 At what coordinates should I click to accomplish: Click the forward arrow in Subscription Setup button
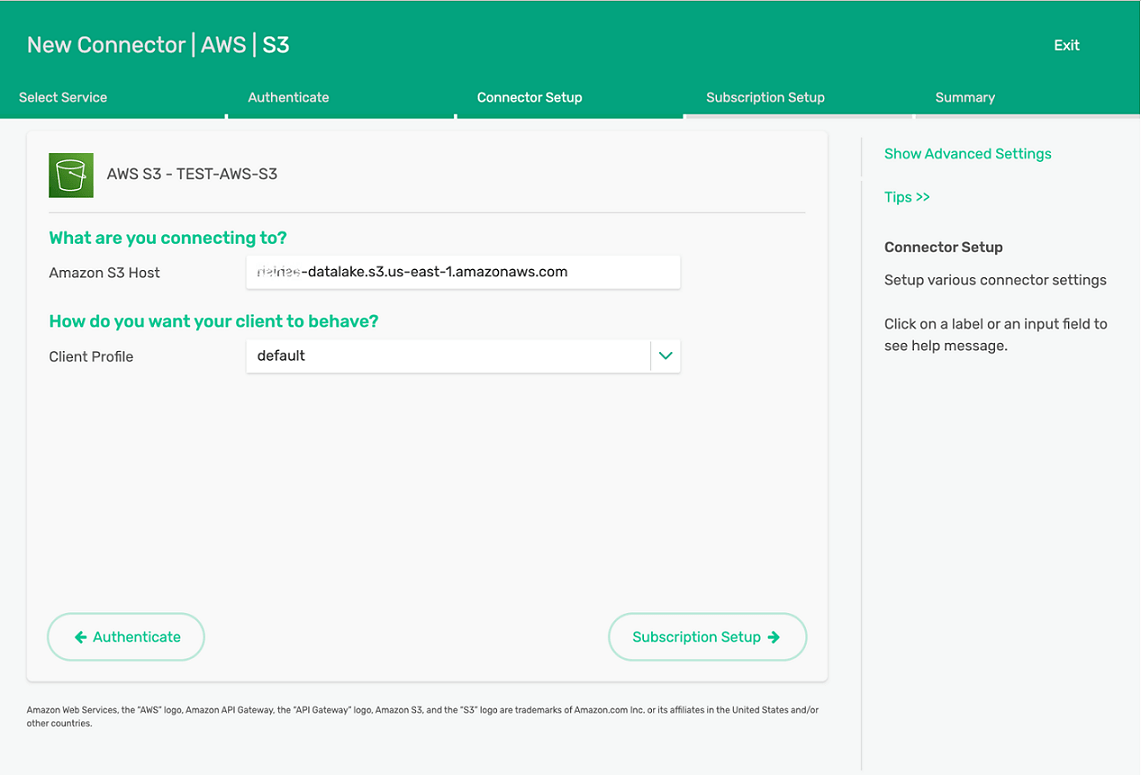click(773, 637)
